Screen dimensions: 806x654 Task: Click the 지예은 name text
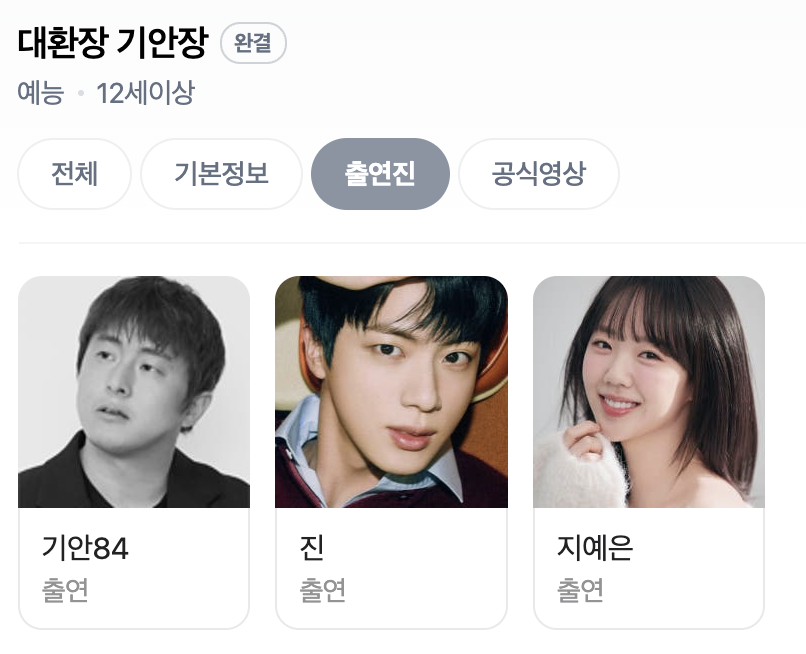click(595, 548)
